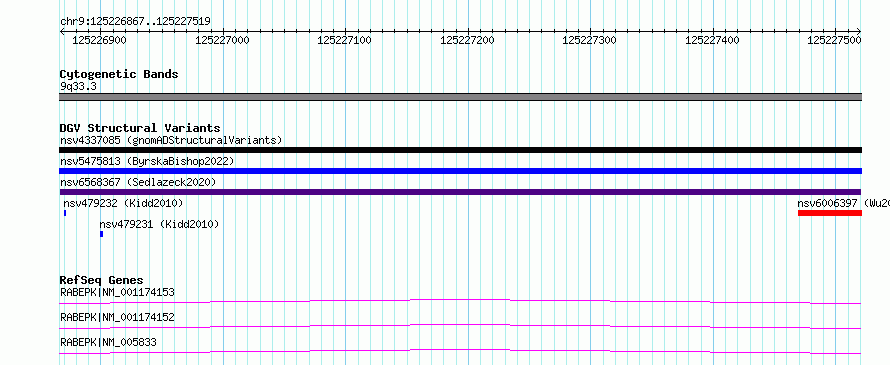The width and height of the screenshot is (890, 365).
Task: Click the RABEPK|NM_001174152 transcript label
Action: [x=117, y=317]
